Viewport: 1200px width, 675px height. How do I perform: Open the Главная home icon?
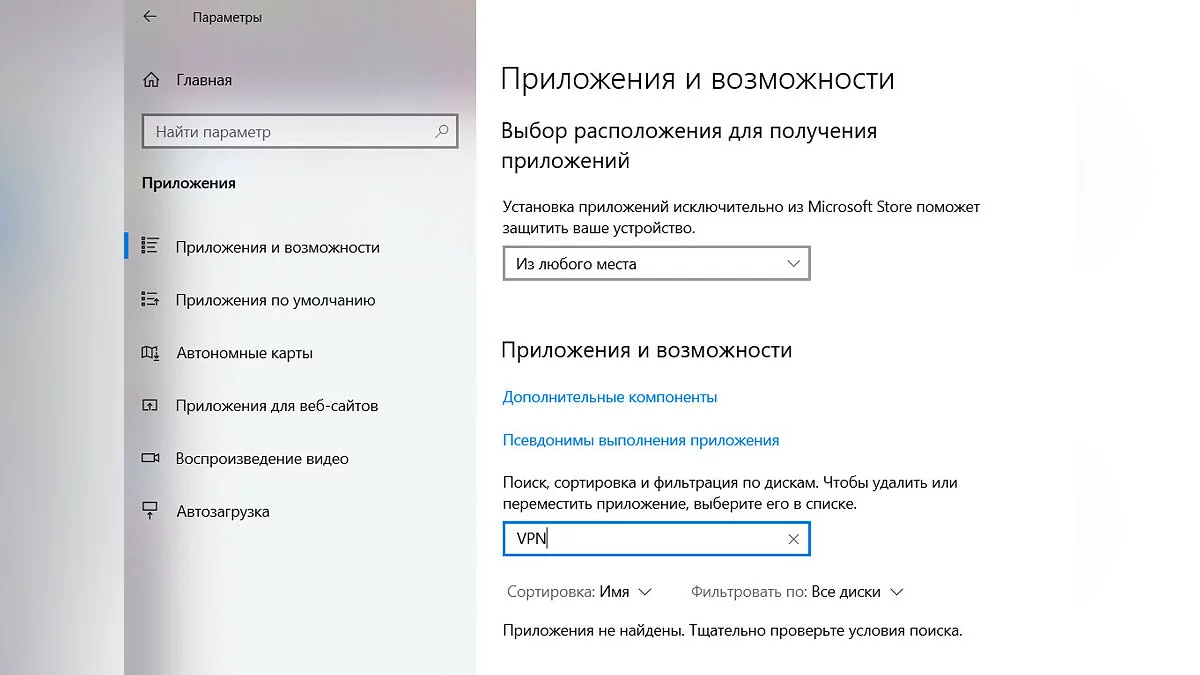click(x=151, y=80)
